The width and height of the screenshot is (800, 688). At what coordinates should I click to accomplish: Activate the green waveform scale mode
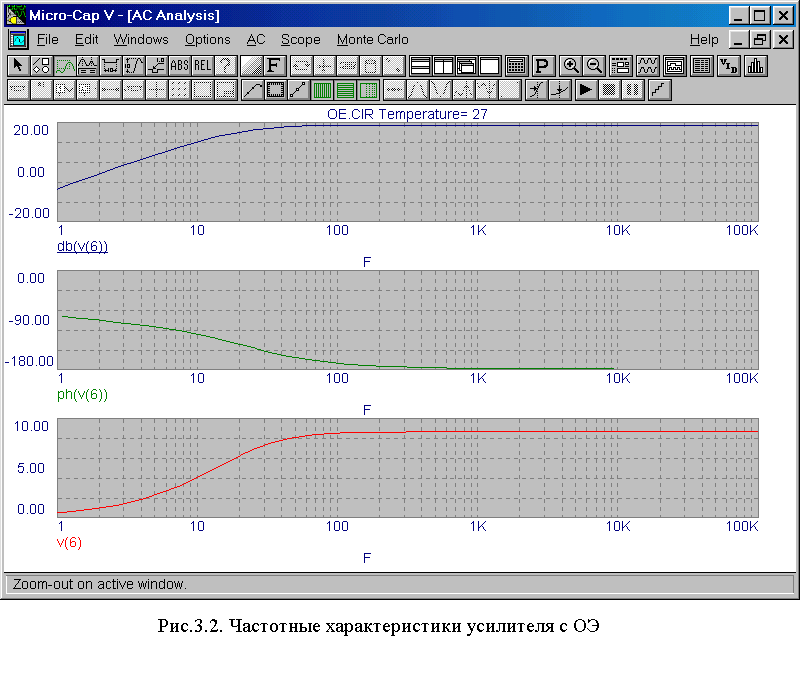pyautogui.click(x=64, y=66)
